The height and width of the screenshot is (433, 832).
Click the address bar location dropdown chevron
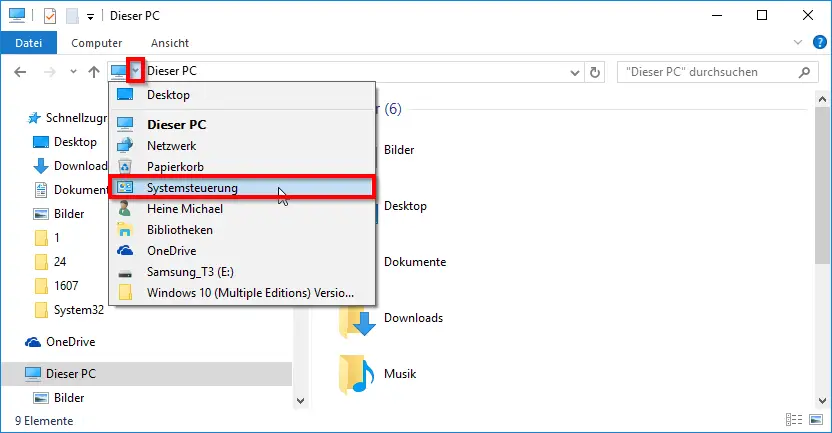coord(135,71)
